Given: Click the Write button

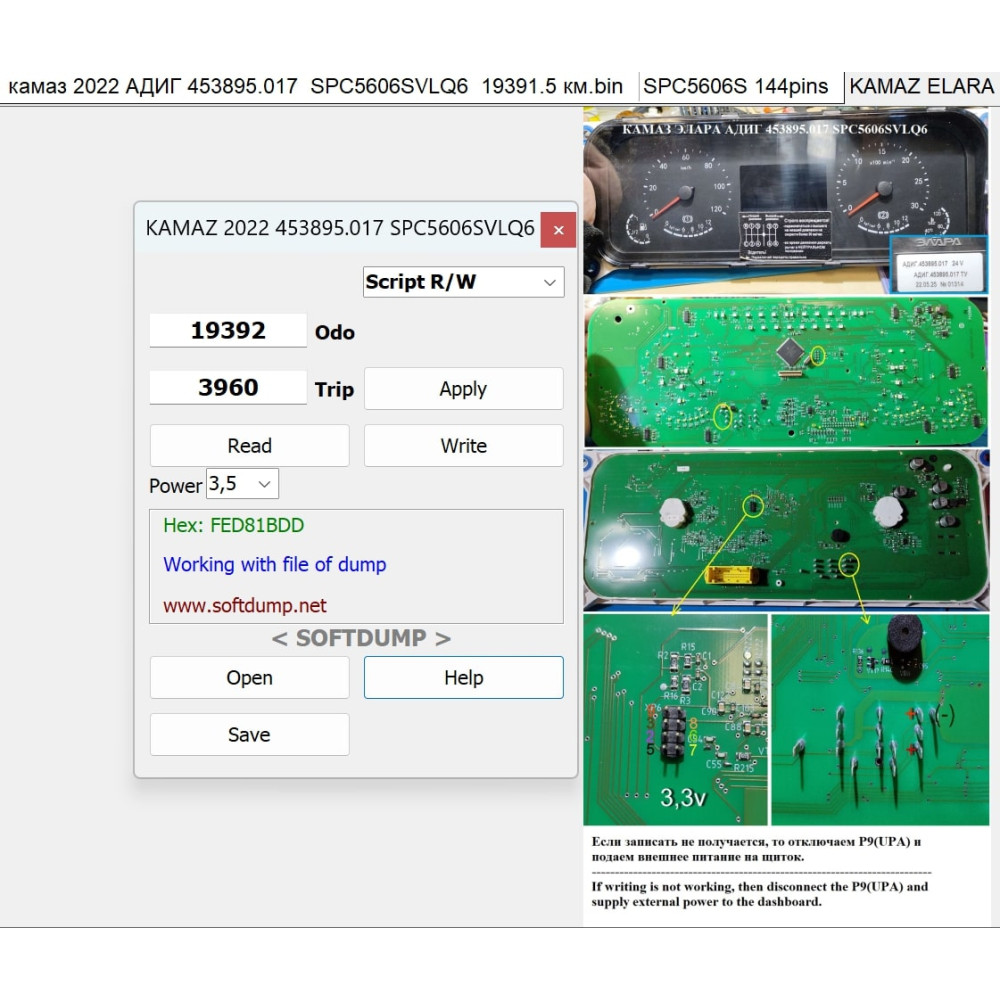Looking at the screenshot, I should [464, 445].
